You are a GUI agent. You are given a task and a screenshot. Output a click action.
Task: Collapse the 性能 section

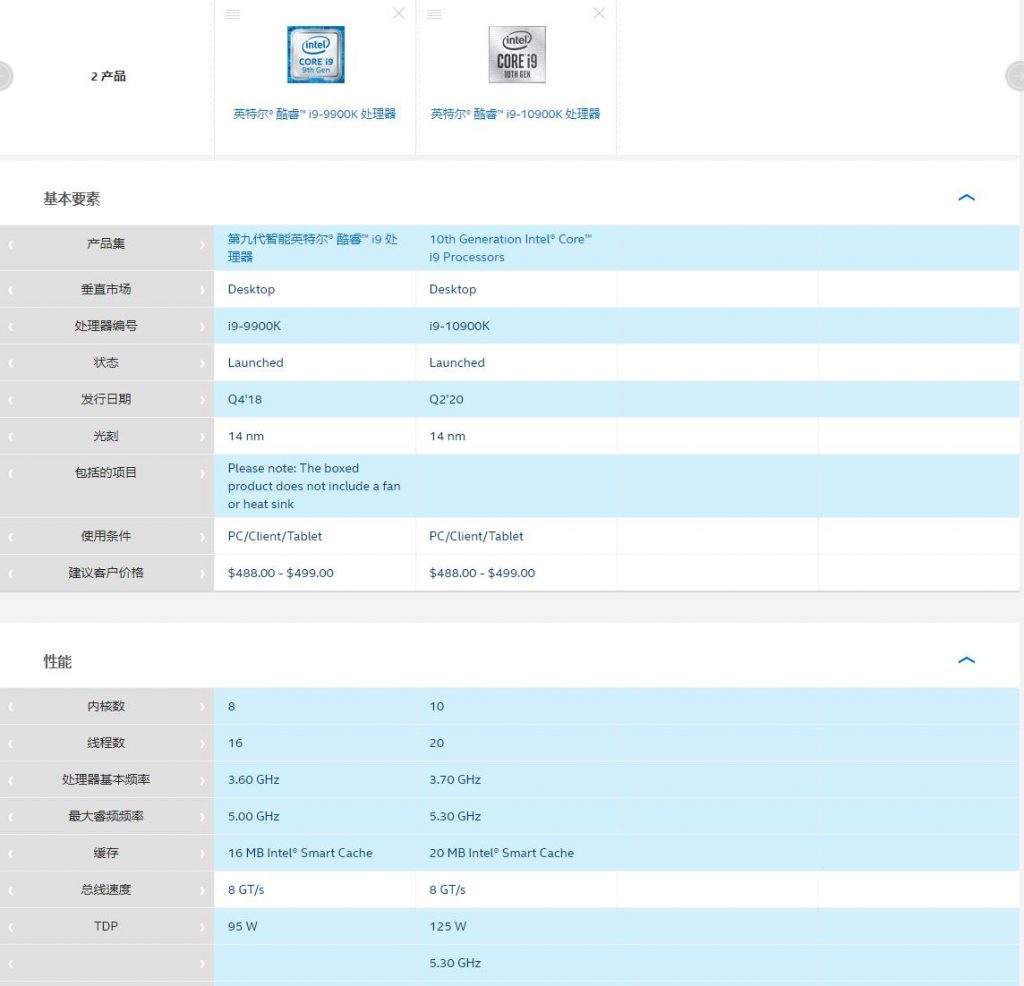966,660
